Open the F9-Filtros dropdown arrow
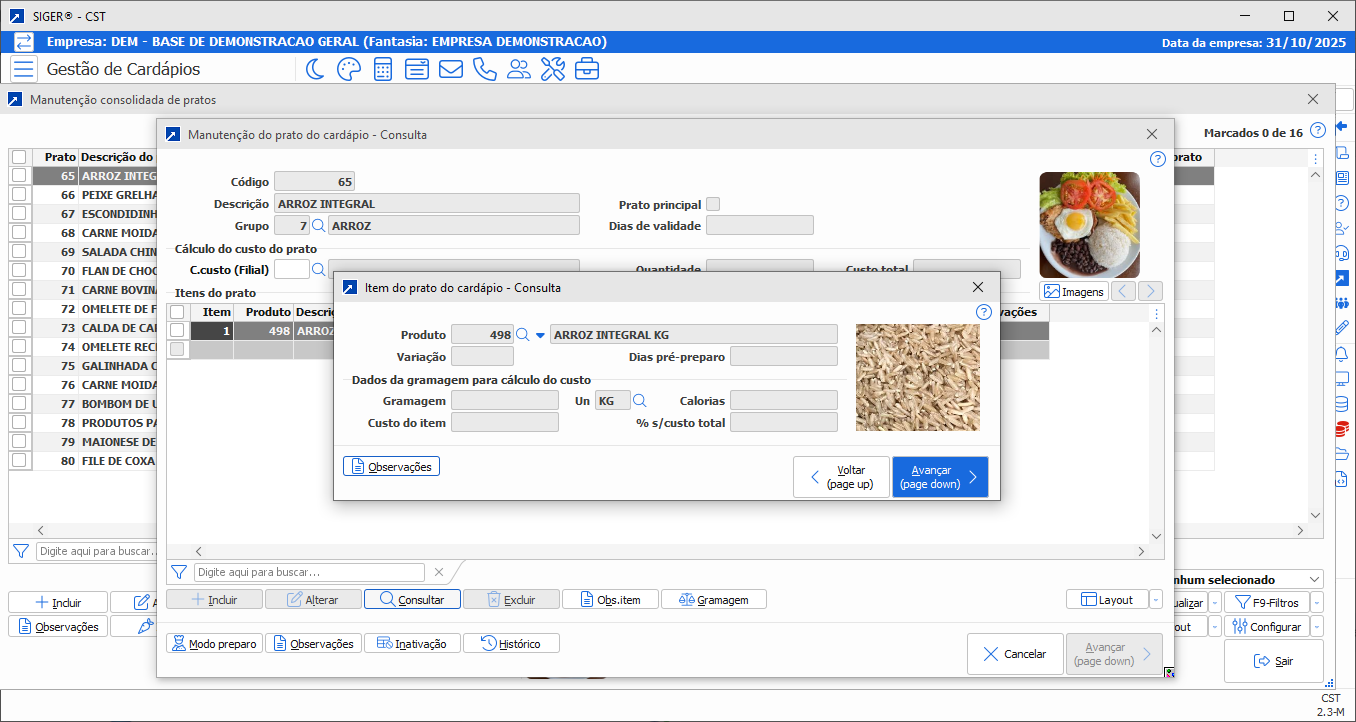 tap(1316, 602)
